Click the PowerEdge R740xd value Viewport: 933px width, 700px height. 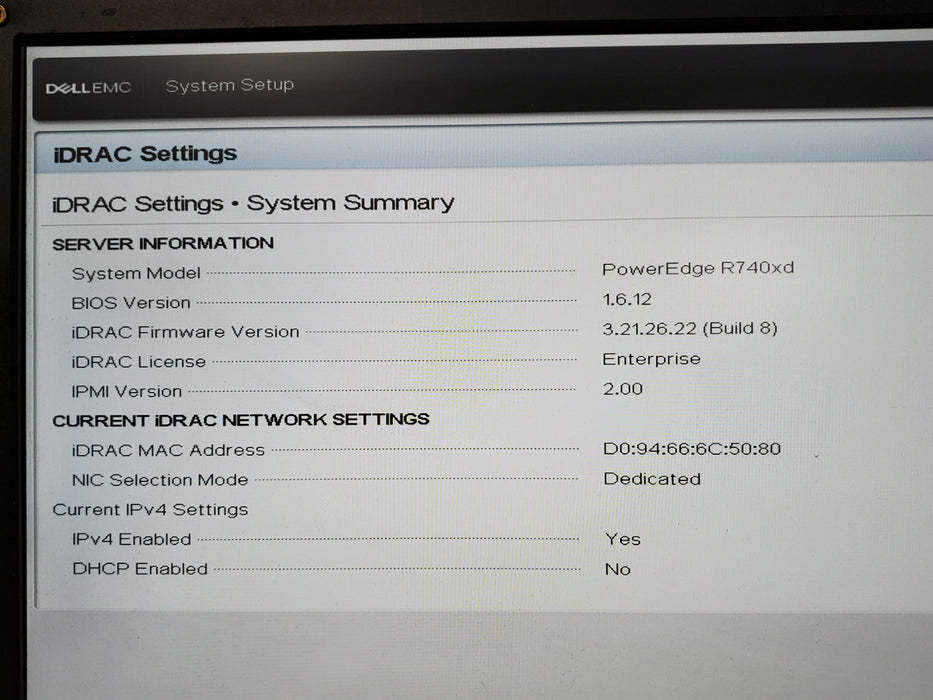point(698,268)
